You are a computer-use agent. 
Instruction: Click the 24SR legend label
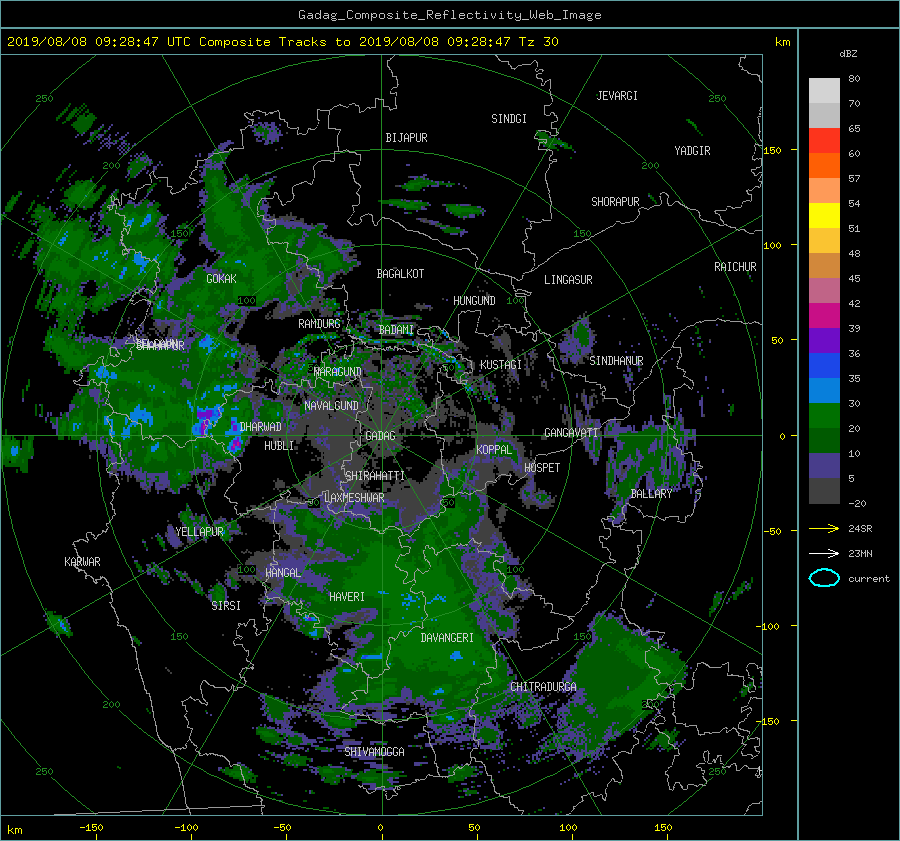click(x=860, y=529)
